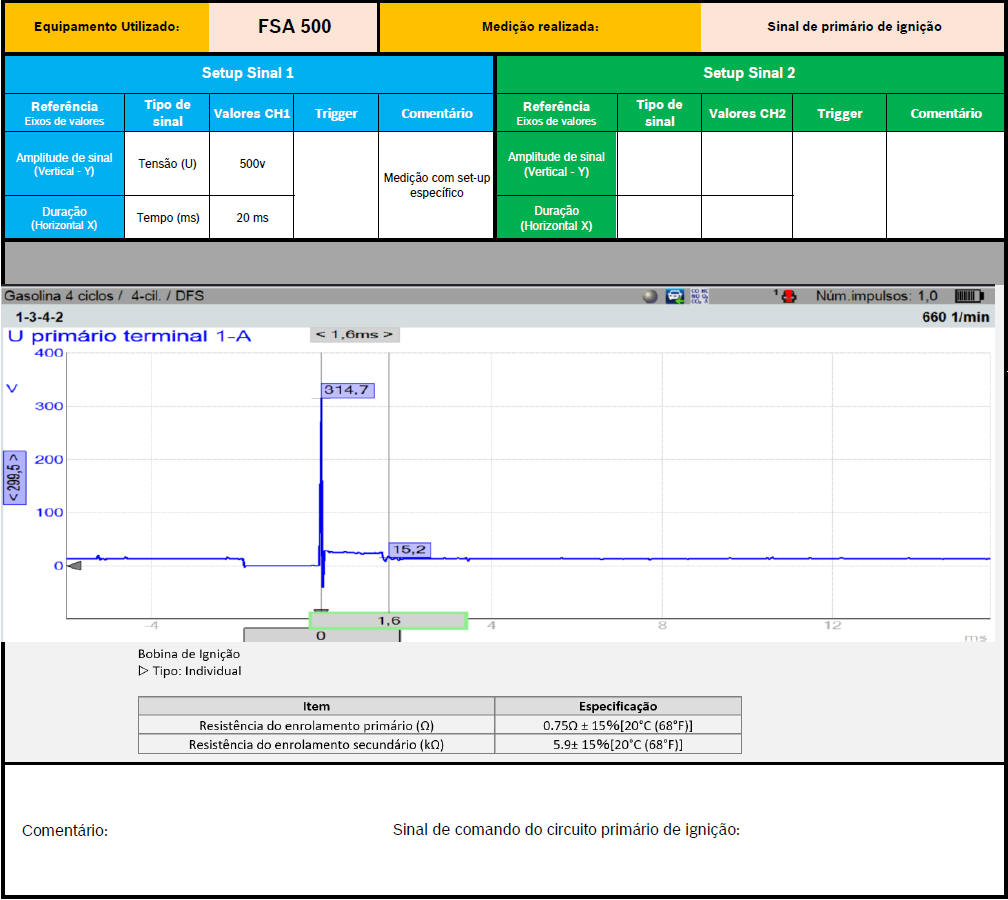Click the 500v Valores CH1 cell
This screenshot has height=900, width=1008.
tap(251, 163)
